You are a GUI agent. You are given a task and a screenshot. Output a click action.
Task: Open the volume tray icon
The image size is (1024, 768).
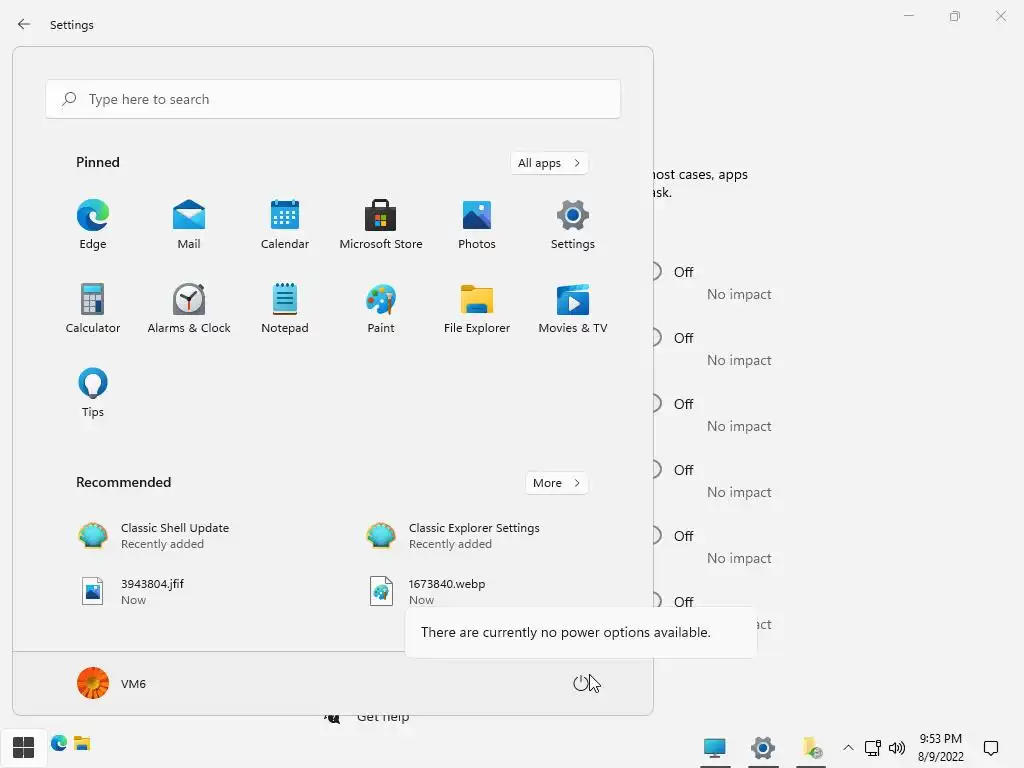[897, 748]
